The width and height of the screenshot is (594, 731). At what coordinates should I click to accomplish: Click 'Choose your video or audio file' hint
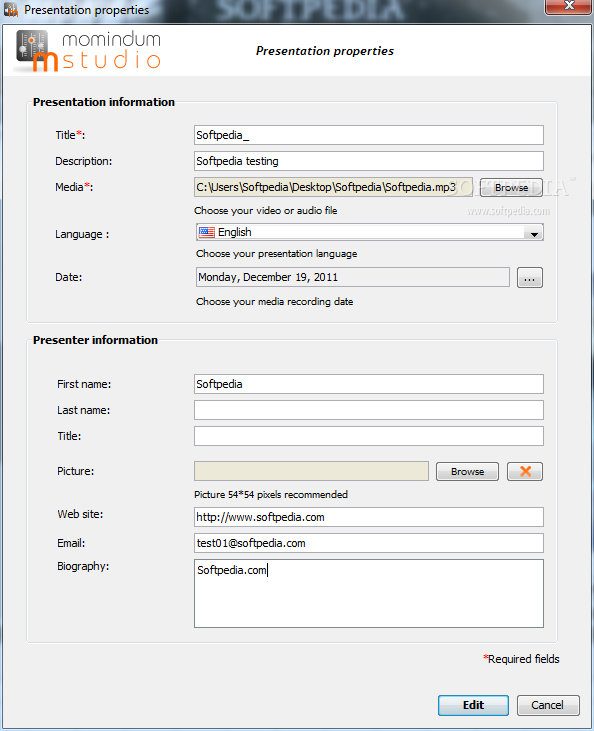click(x=265, y=211)
